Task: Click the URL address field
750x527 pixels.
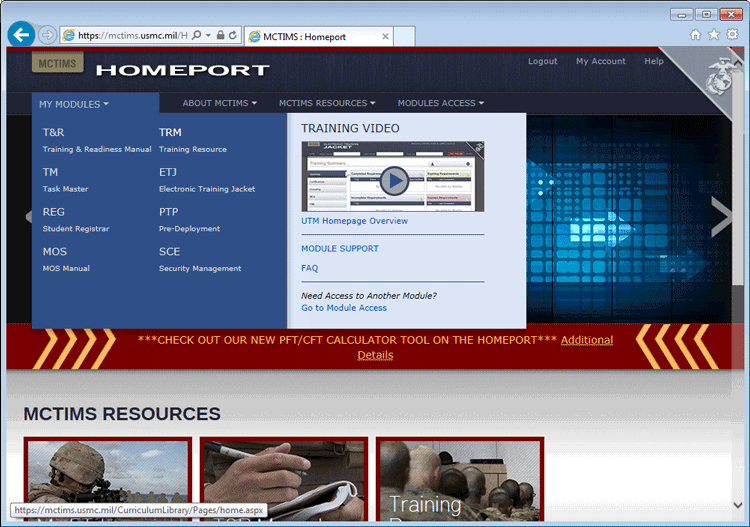Action: [132, 35]
